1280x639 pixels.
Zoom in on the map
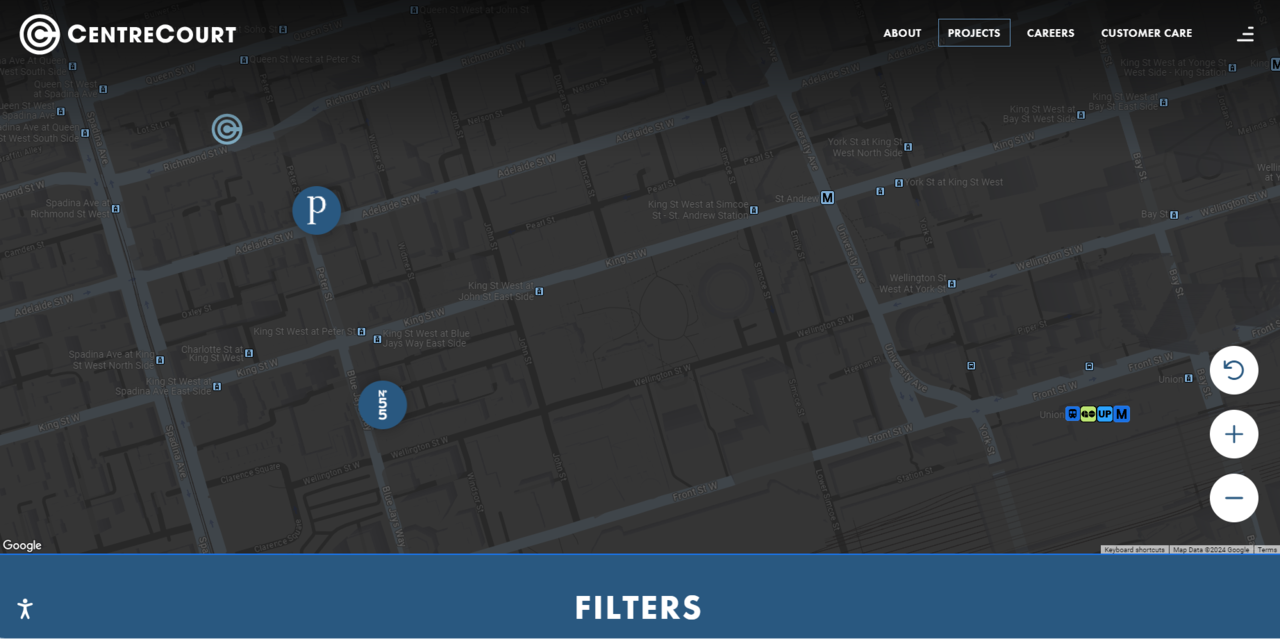pyautogui.click(x=1234, y=434)
